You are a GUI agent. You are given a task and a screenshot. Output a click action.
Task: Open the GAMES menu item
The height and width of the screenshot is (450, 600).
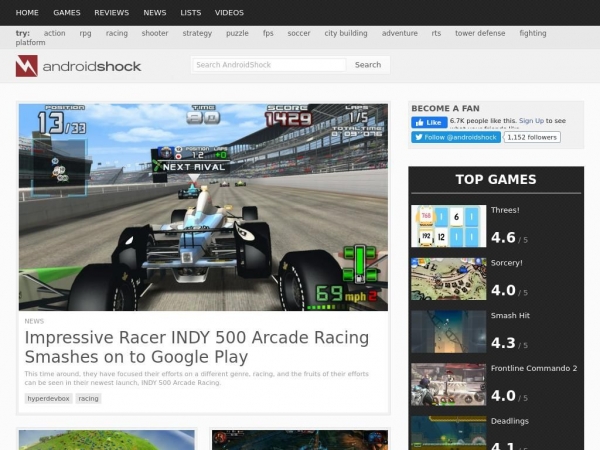click(67, 13)
